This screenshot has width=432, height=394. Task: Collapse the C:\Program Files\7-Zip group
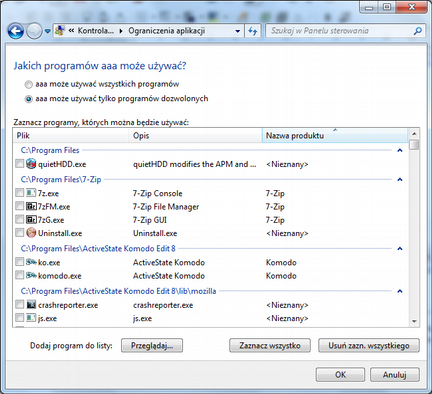tap(400, 179)
